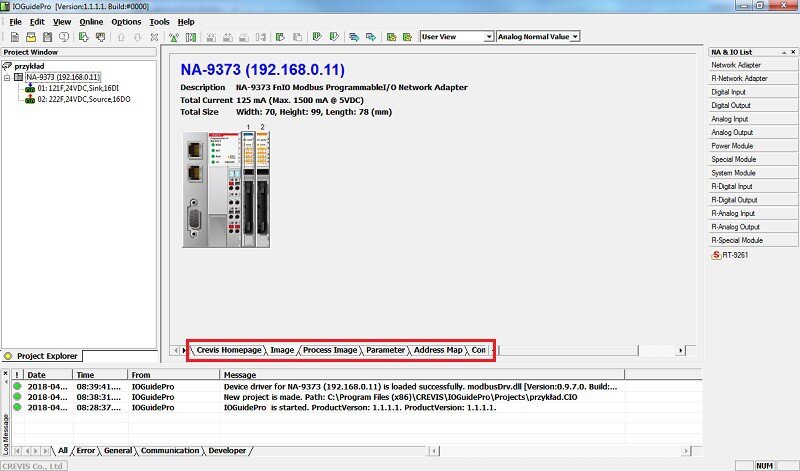Switch to the Parameter tab
This screenshot has width=800, height=471.
pos(386,350)
